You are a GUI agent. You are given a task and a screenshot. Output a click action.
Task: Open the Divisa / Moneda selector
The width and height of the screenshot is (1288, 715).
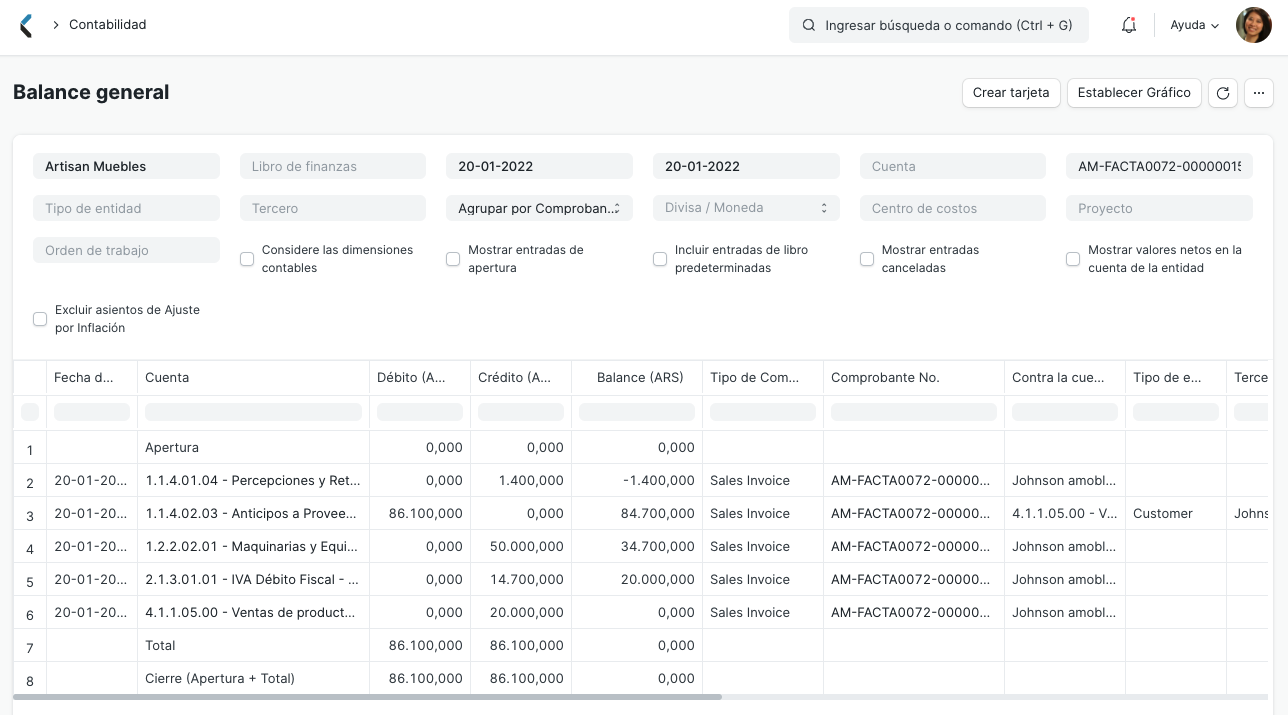pyautogui.click(x=746, y=208)
